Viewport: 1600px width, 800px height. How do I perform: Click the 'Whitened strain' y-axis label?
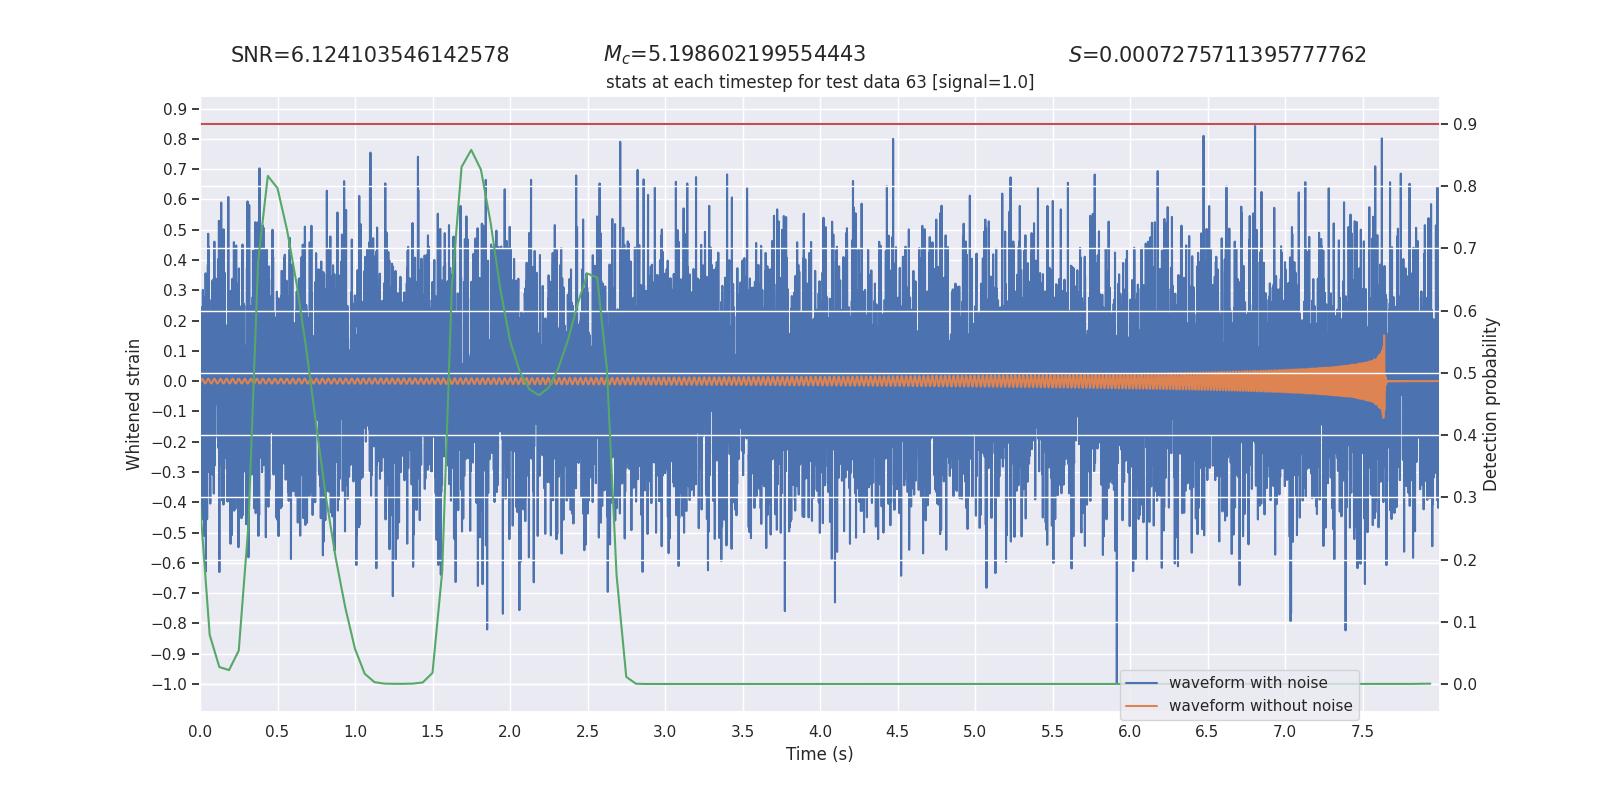(133, 404)
